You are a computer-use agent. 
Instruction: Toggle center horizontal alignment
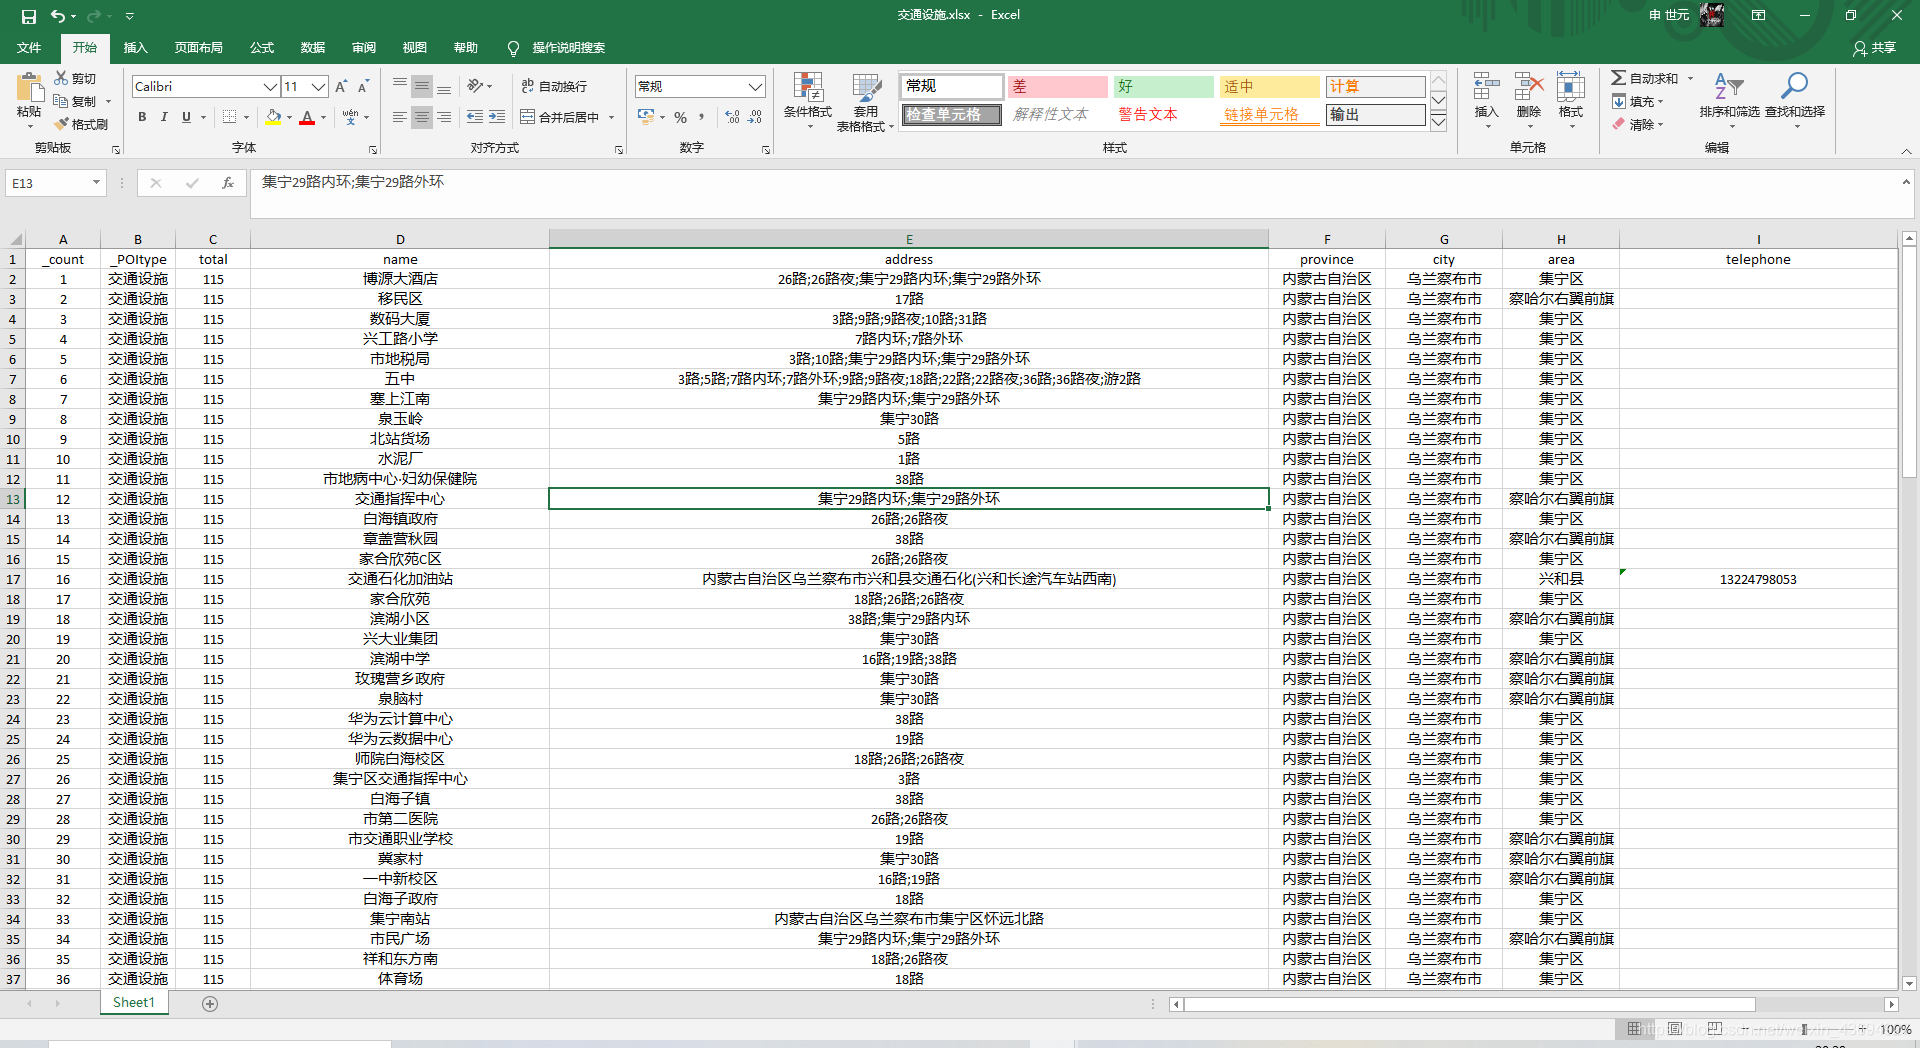(x=422, y=117)
